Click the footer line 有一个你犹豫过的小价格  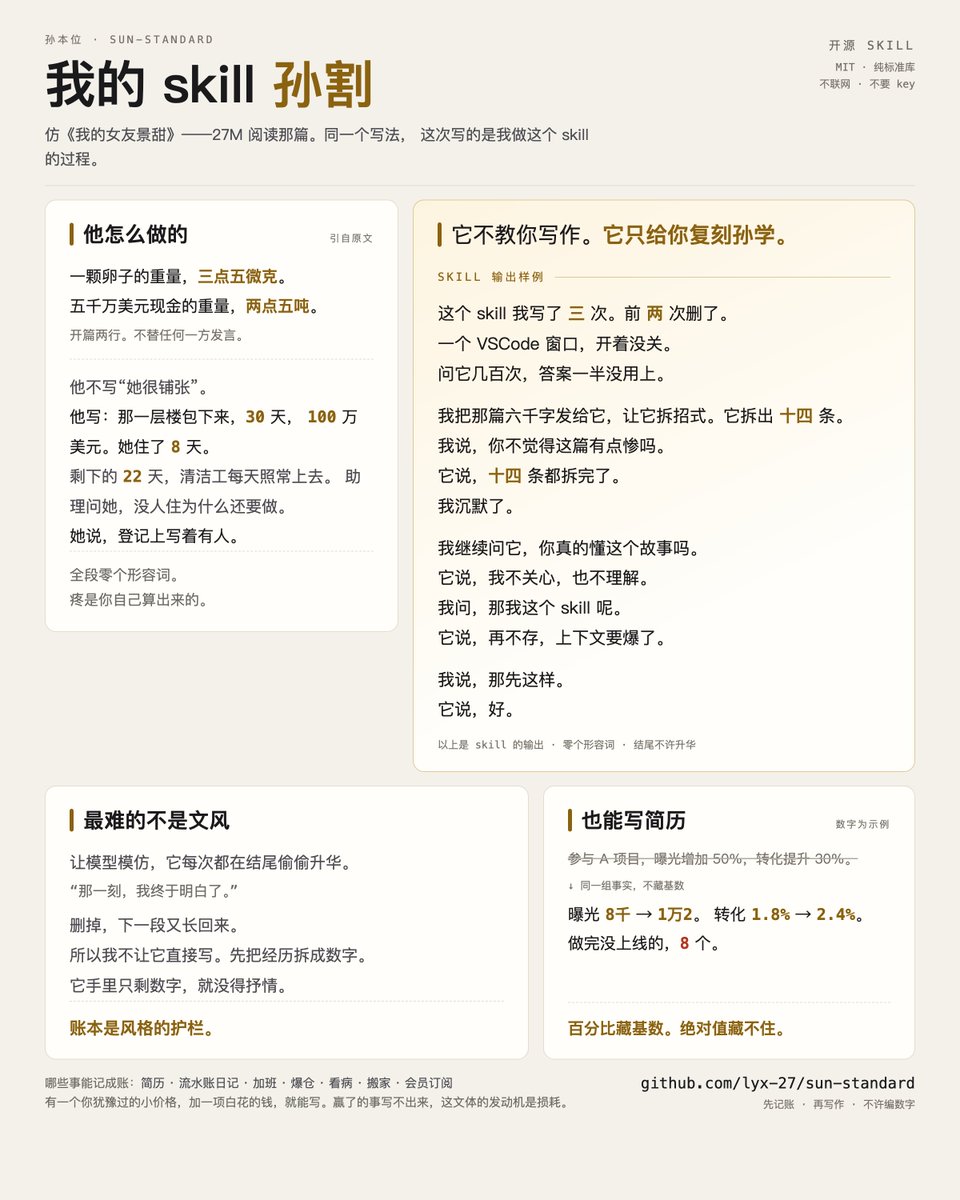(307, 1102)
